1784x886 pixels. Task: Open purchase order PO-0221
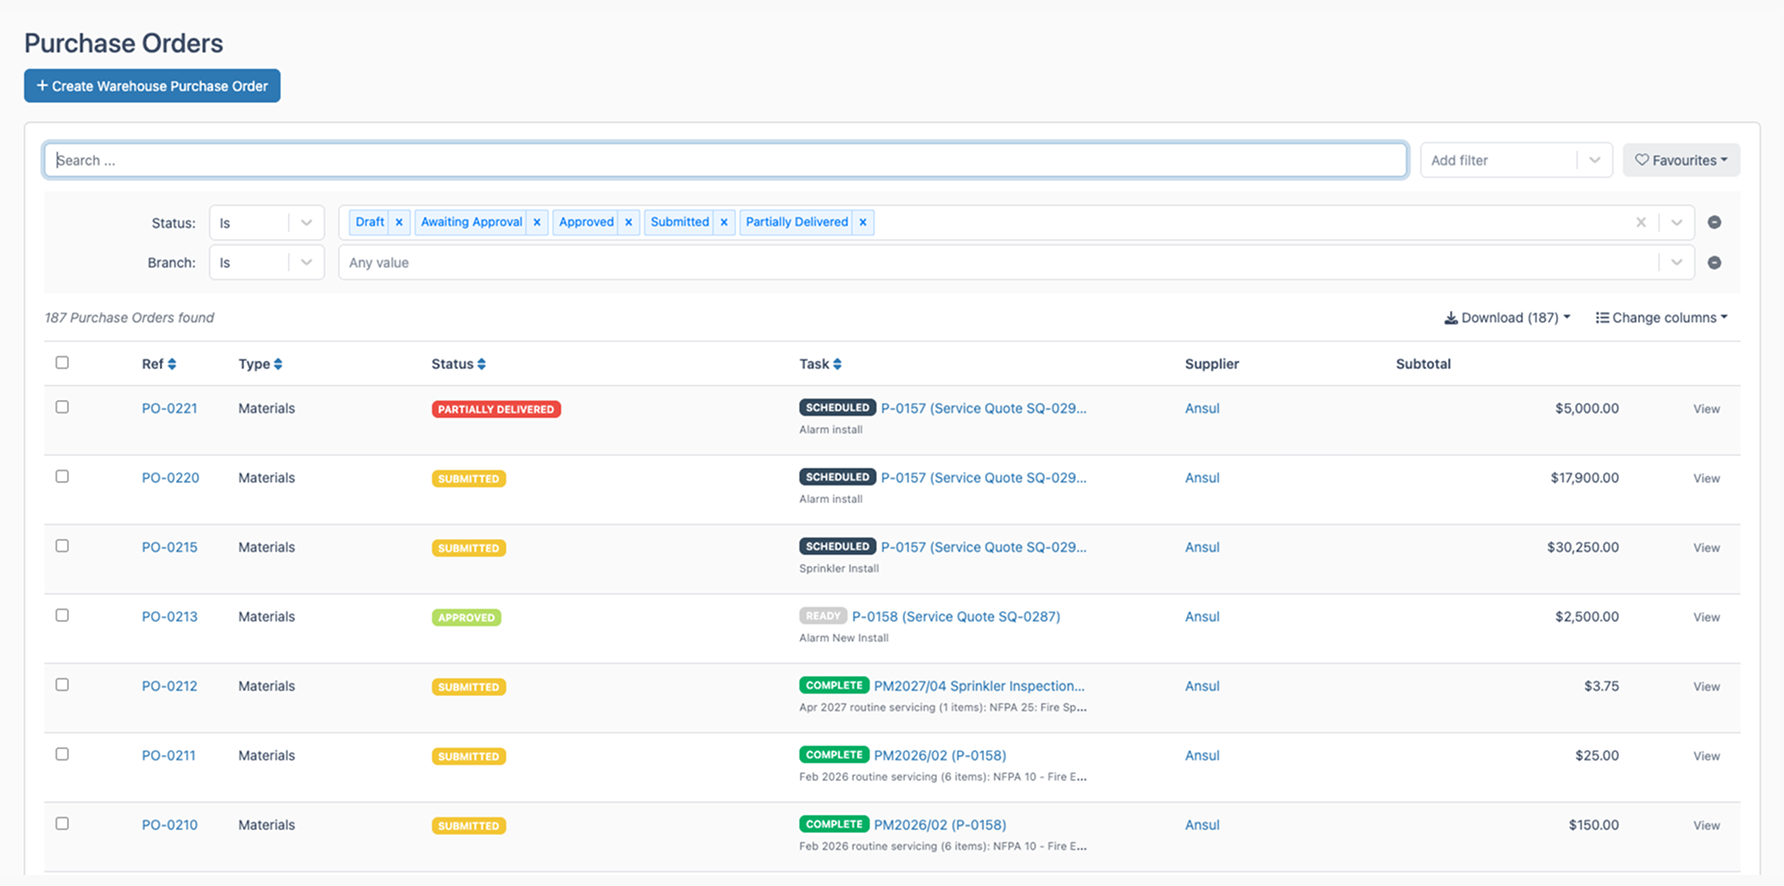pyautogui.click(x=169, y=408)
